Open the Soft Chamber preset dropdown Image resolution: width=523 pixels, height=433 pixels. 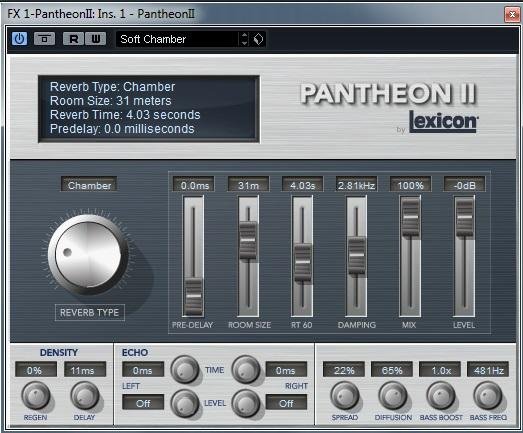(177, 39)
